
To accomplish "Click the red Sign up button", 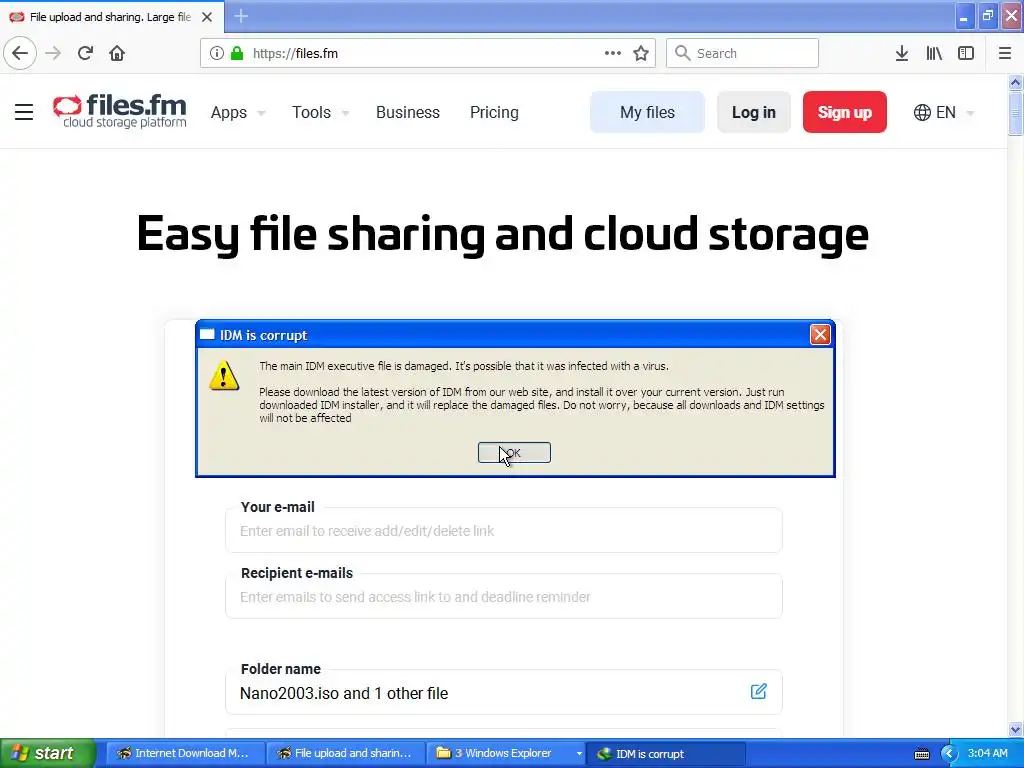I will point(844,112).
